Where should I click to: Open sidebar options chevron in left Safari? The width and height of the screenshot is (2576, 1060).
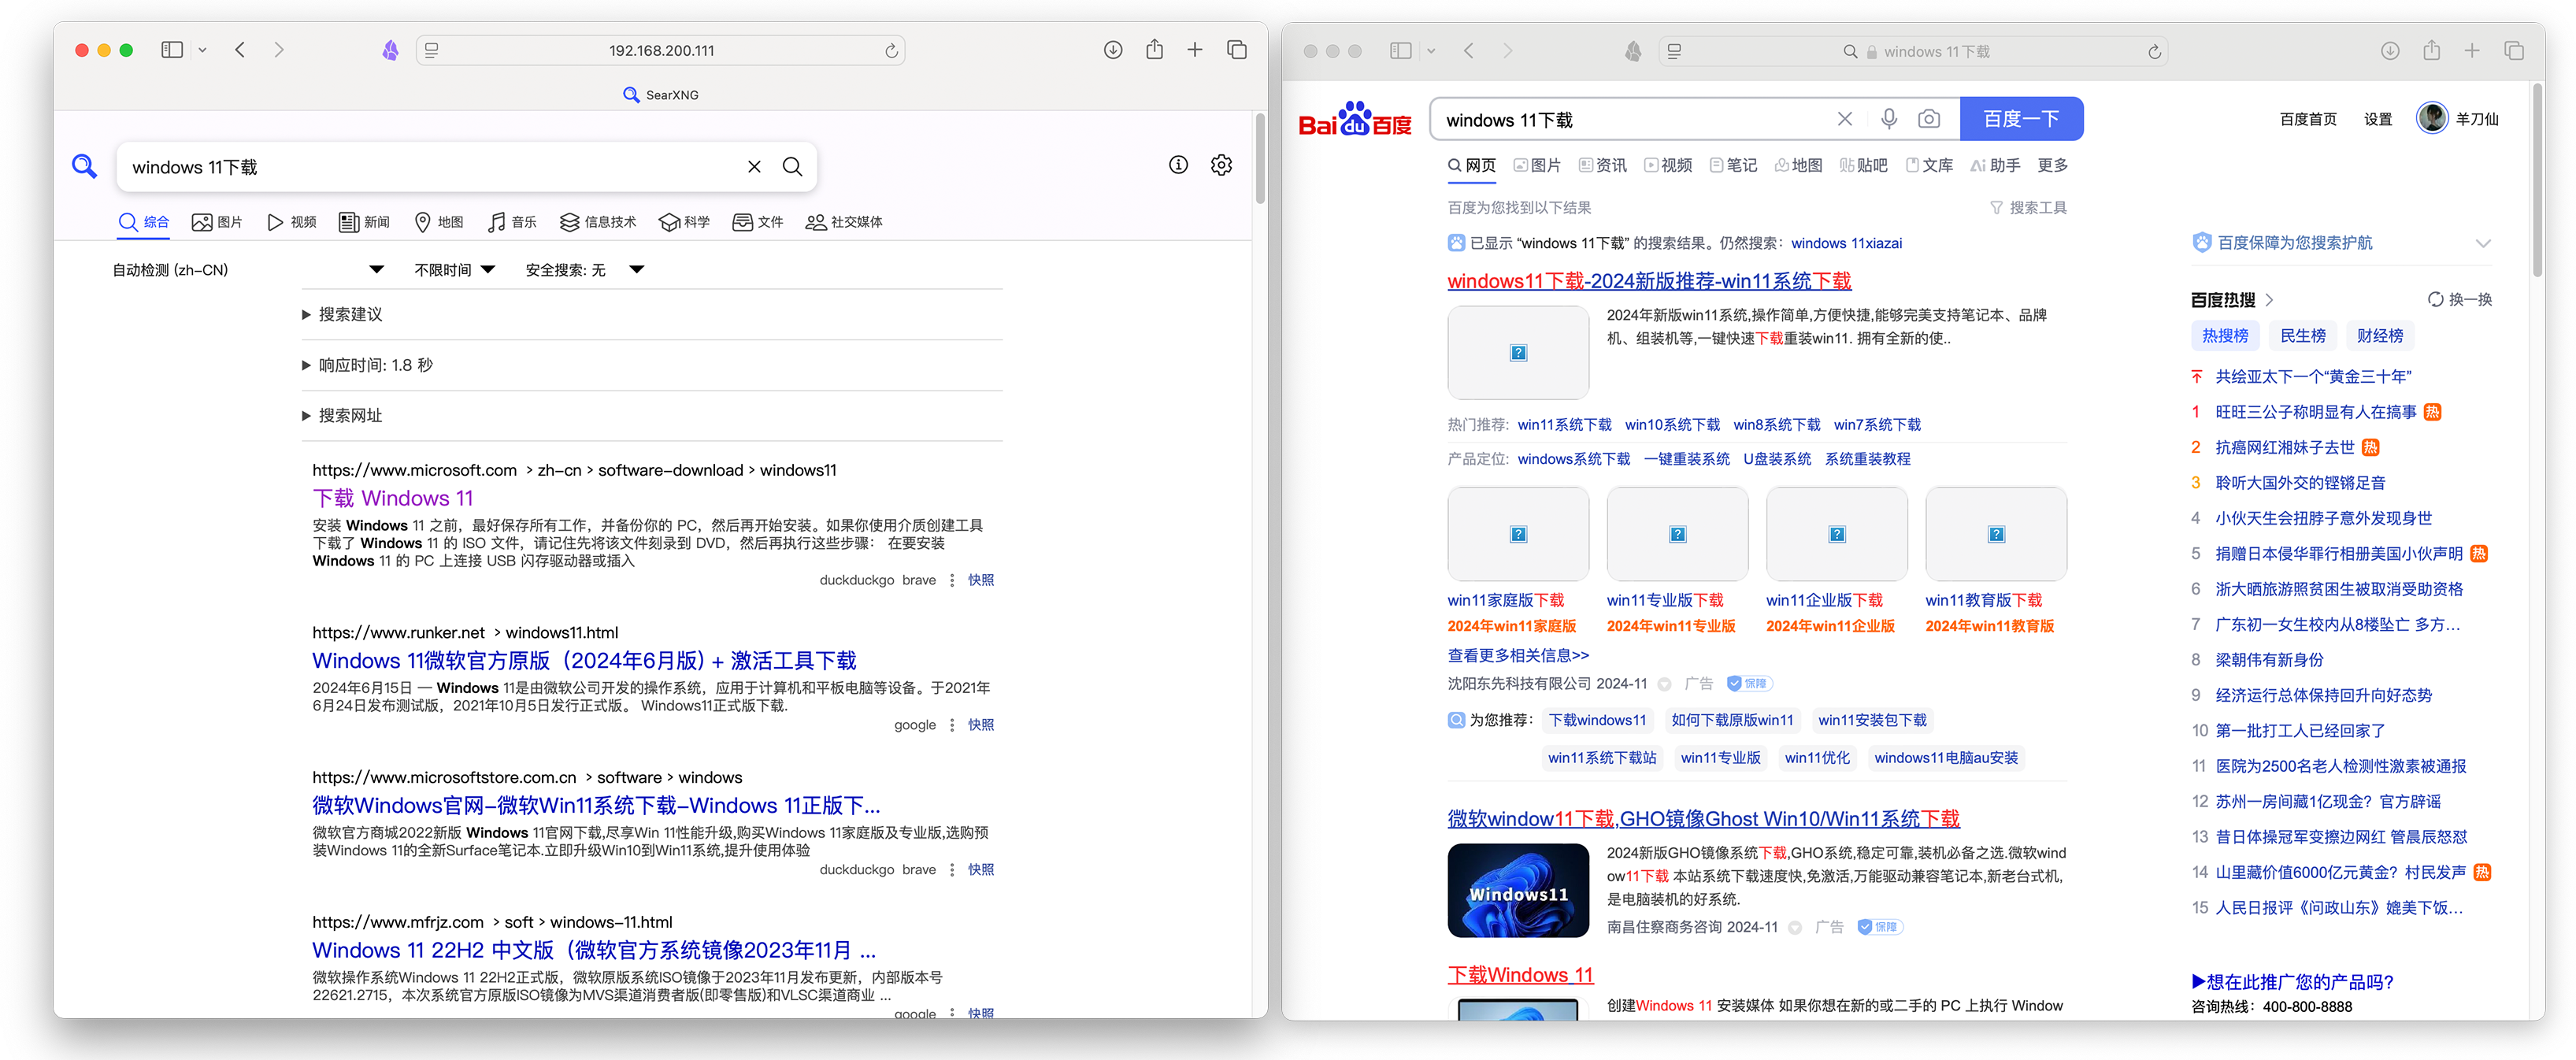(x=202, y=50)
